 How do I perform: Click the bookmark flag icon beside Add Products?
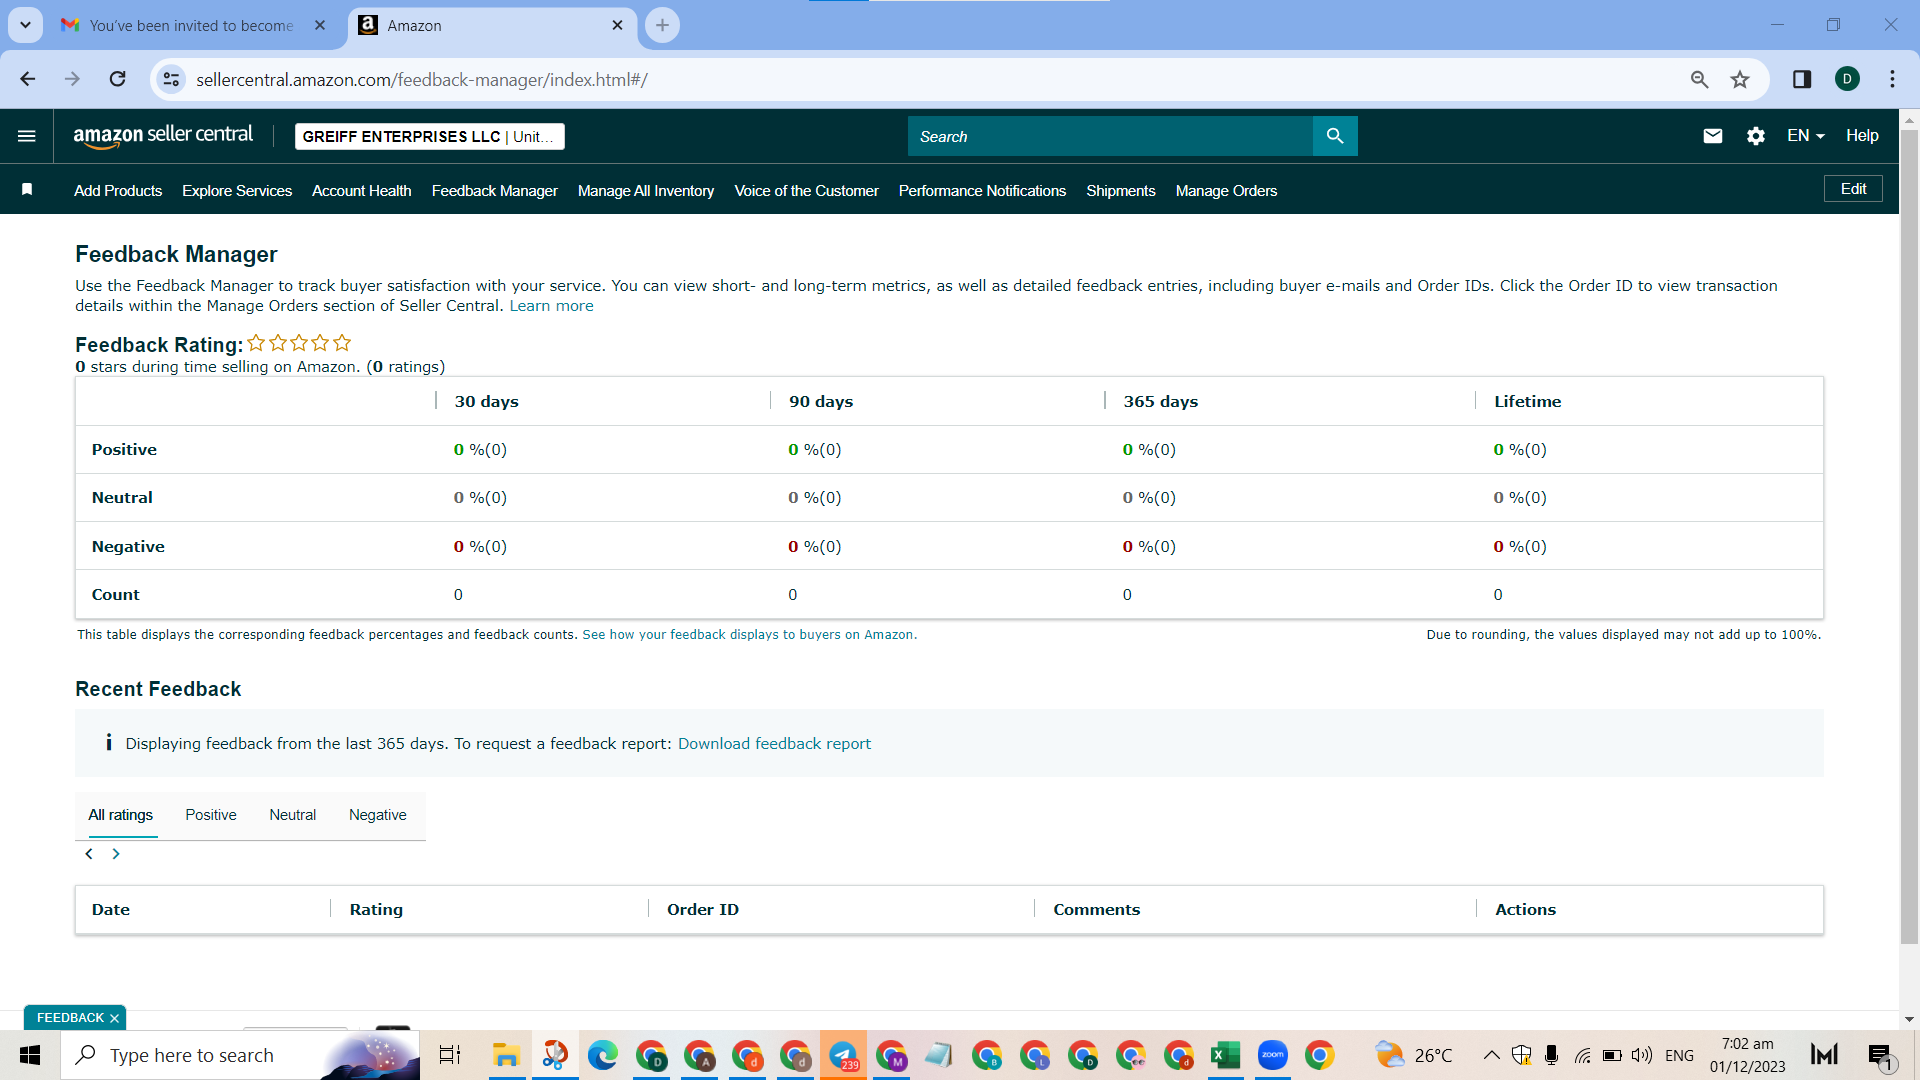click(x=27, y=190)
